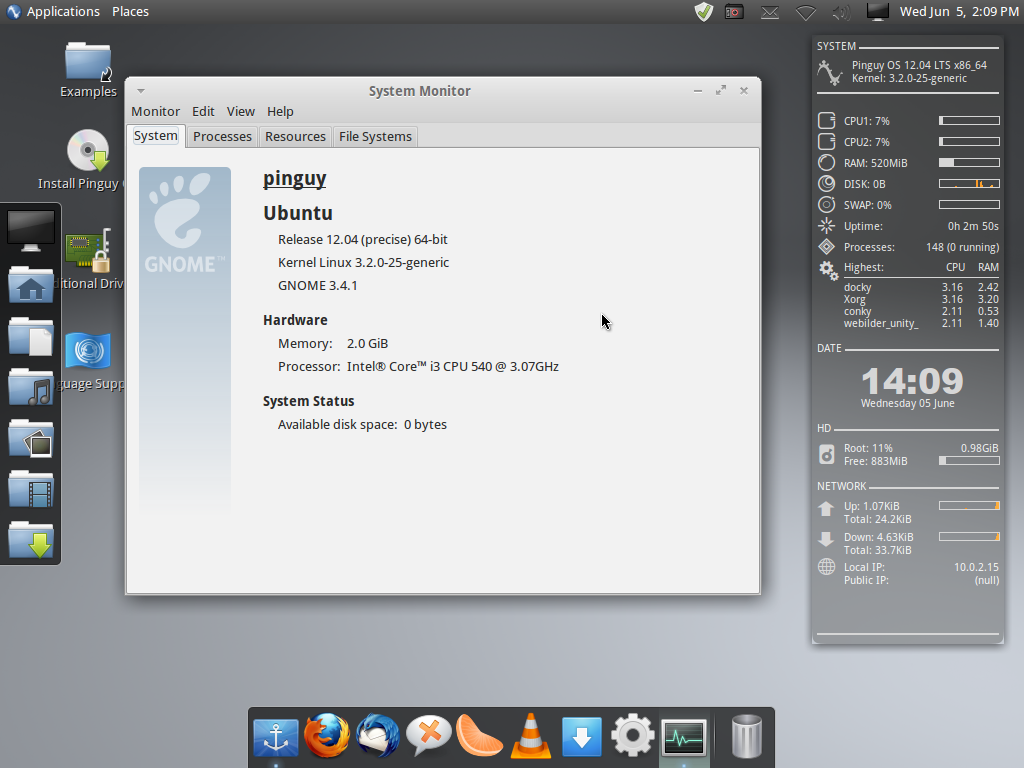Click Kernel Linux 3.2.0-25-generic text
1024x768 pixels.
click(363, 263)
